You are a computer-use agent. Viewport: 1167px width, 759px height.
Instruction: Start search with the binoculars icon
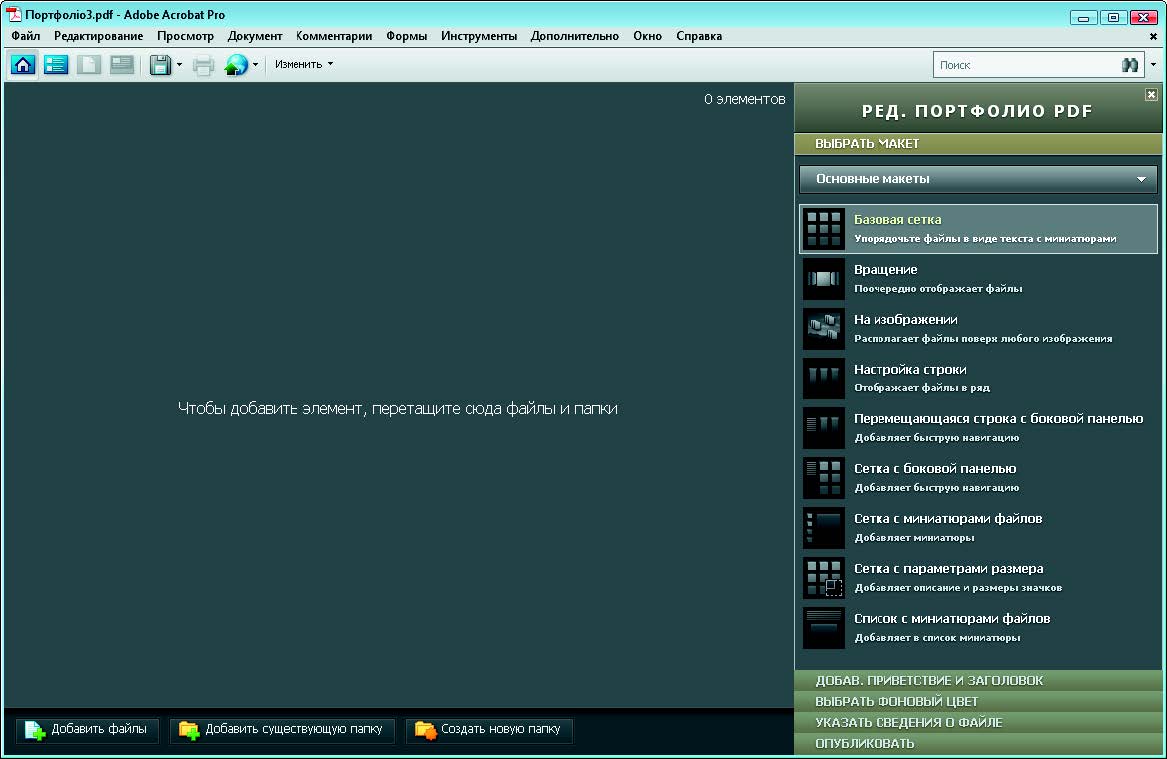1130,65
